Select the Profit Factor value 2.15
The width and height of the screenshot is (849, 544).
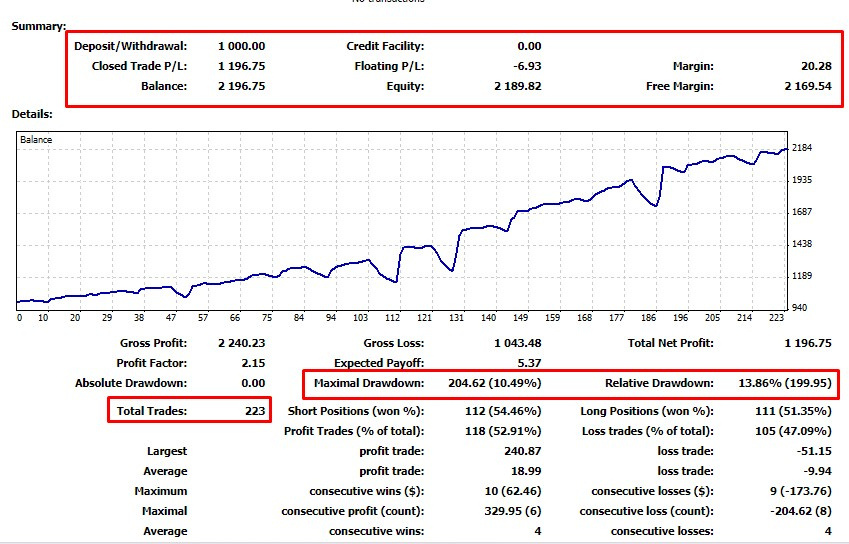pos(252,363)
